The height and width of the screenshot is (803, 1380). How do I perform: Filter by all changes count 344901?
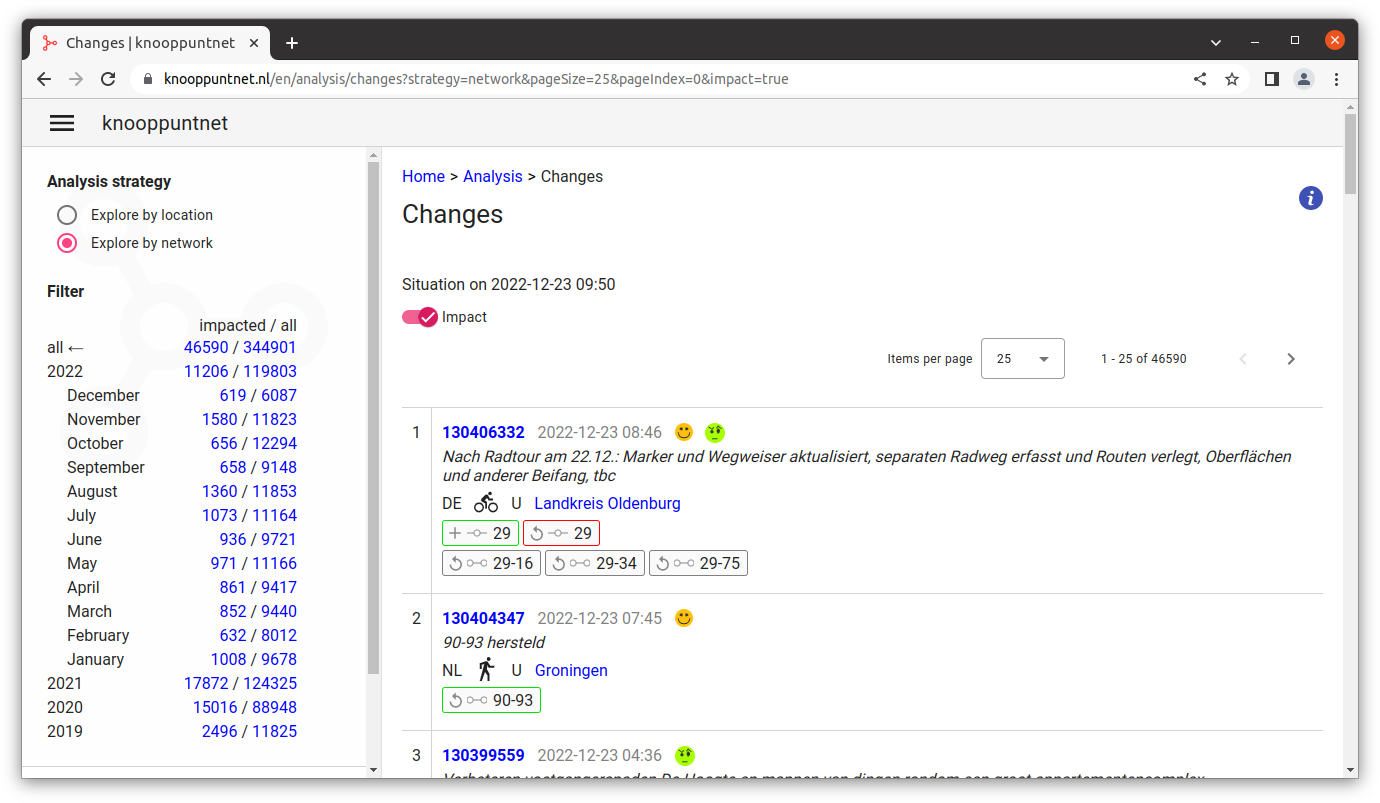[x=270, y=347]
